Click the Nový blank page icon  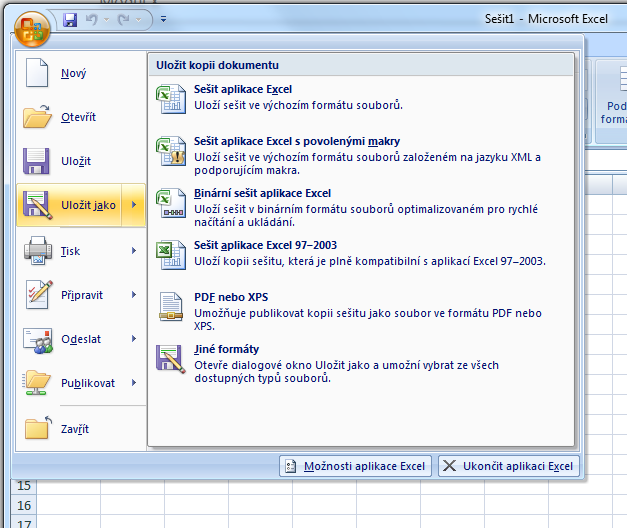[x=37, y=73]
